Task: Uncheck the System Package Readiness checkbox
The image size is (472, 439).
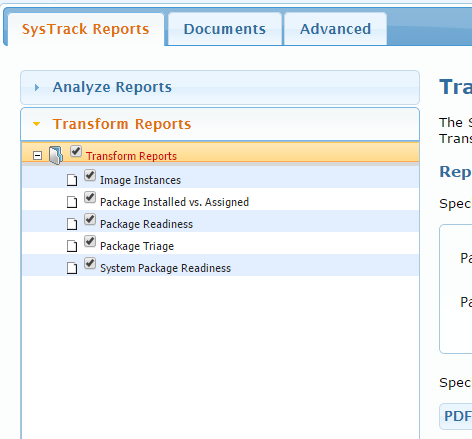Action: coord(90,263)
